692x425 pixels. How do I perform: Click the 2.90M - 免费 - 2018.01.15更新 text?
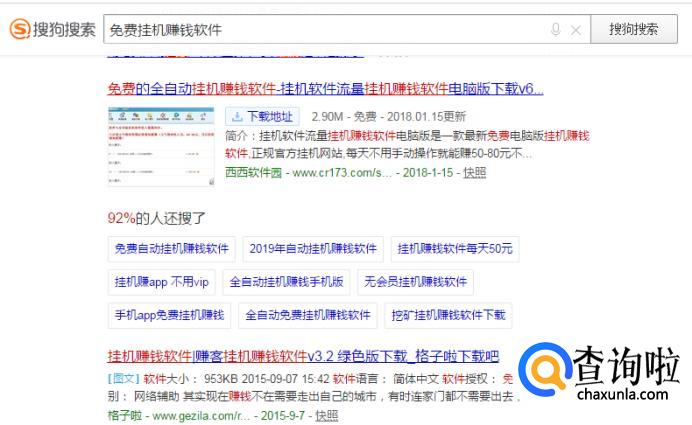[x=388, y=117]
